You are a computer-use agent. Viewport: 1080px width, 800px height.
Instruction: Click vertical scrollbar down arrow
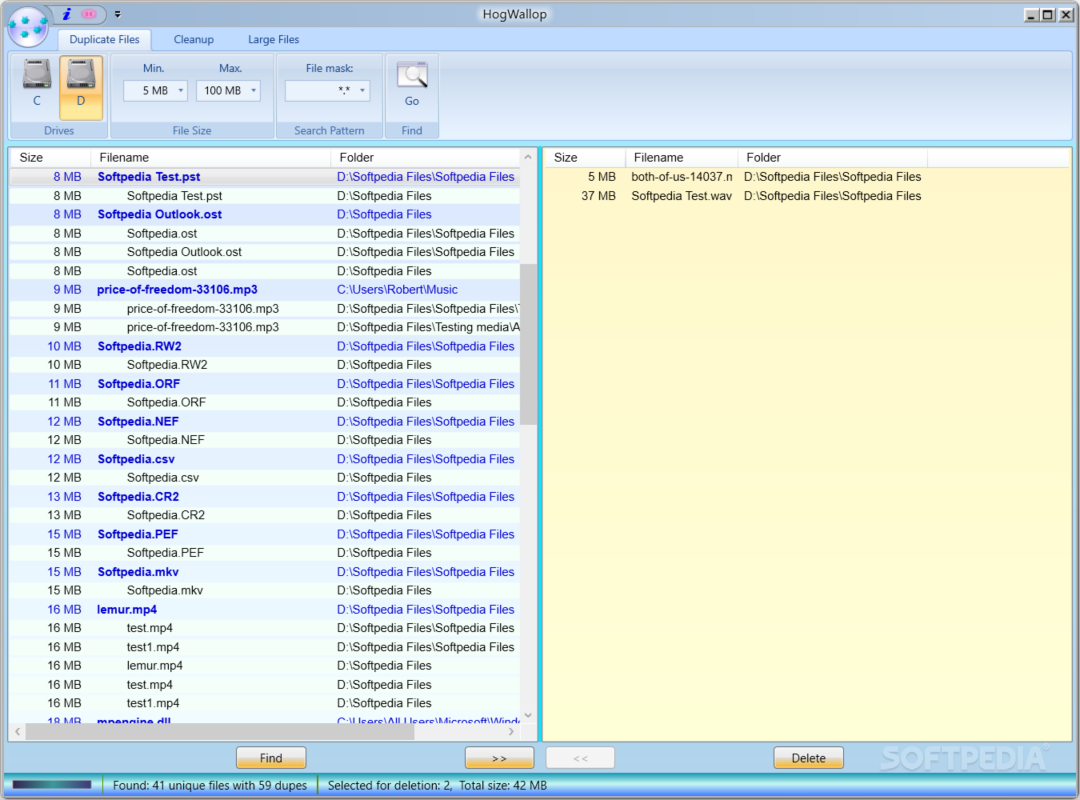tap(528, 715)
